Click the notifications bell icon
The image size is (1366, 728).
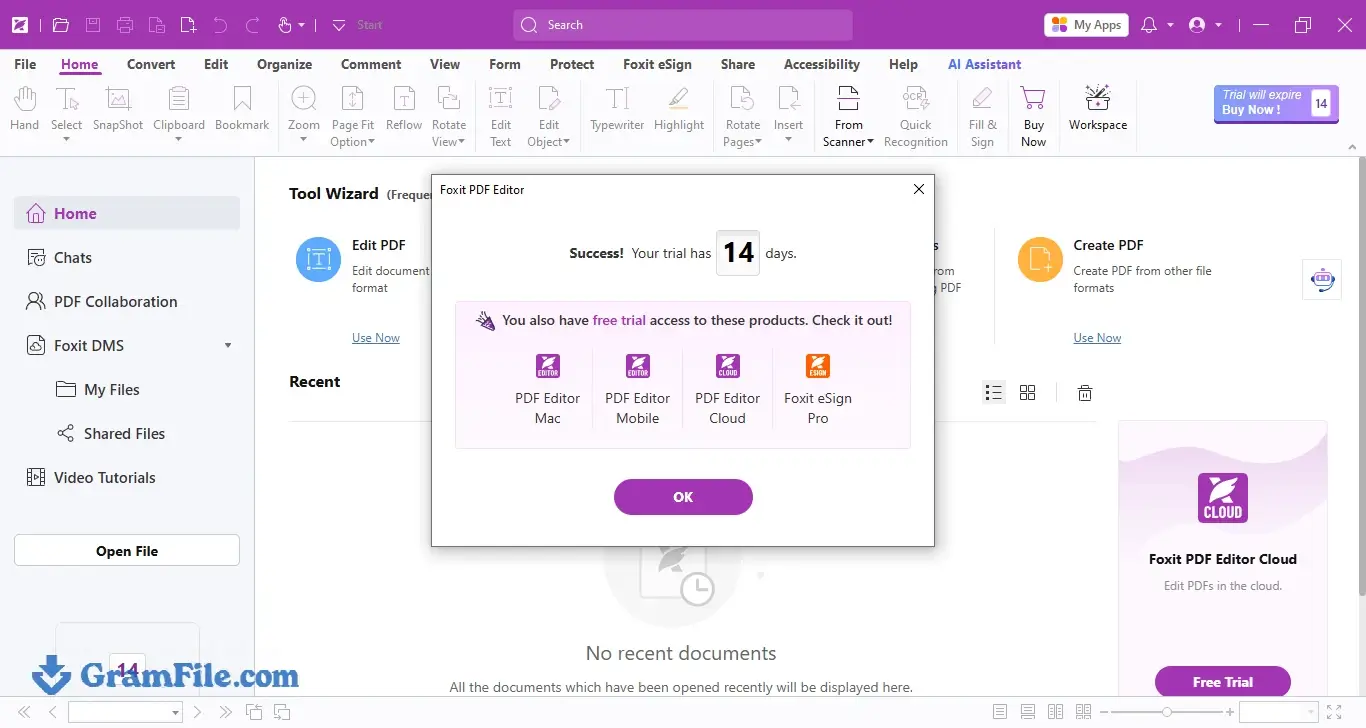pos(1149,25)
